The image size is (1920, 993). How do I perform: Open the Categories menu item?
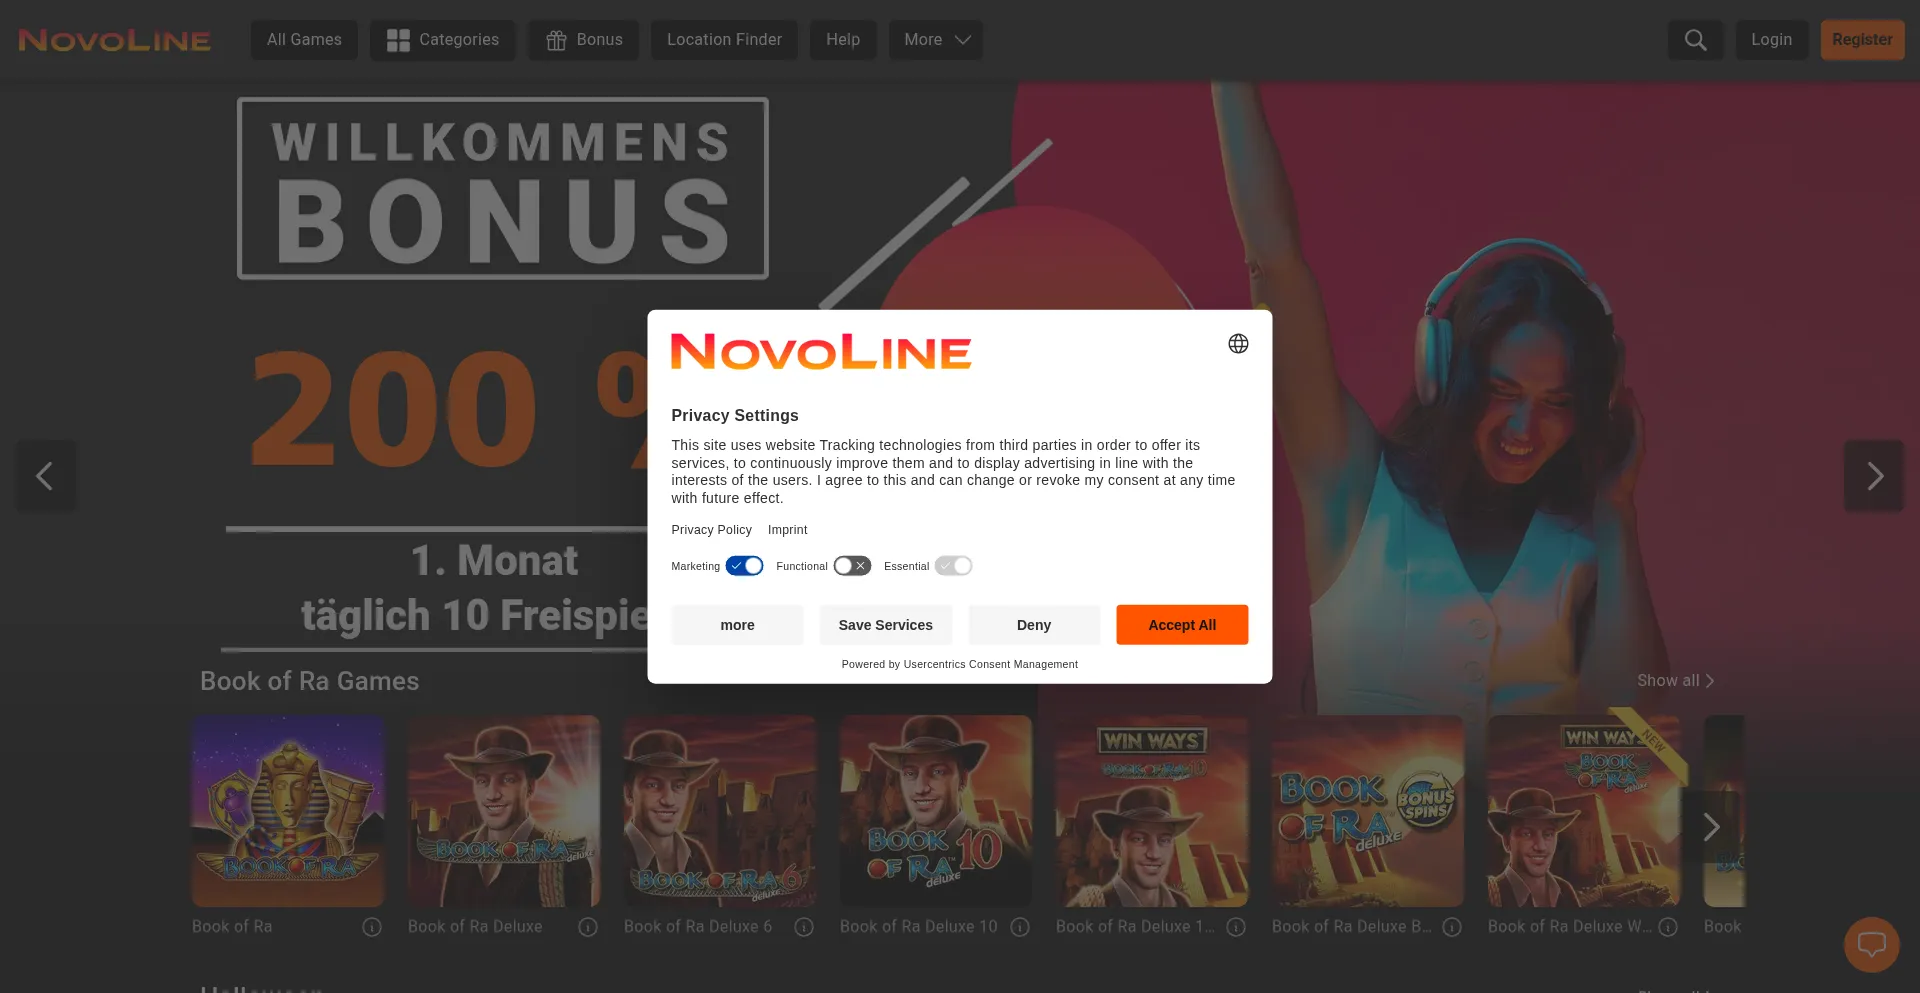coord(443,40)
